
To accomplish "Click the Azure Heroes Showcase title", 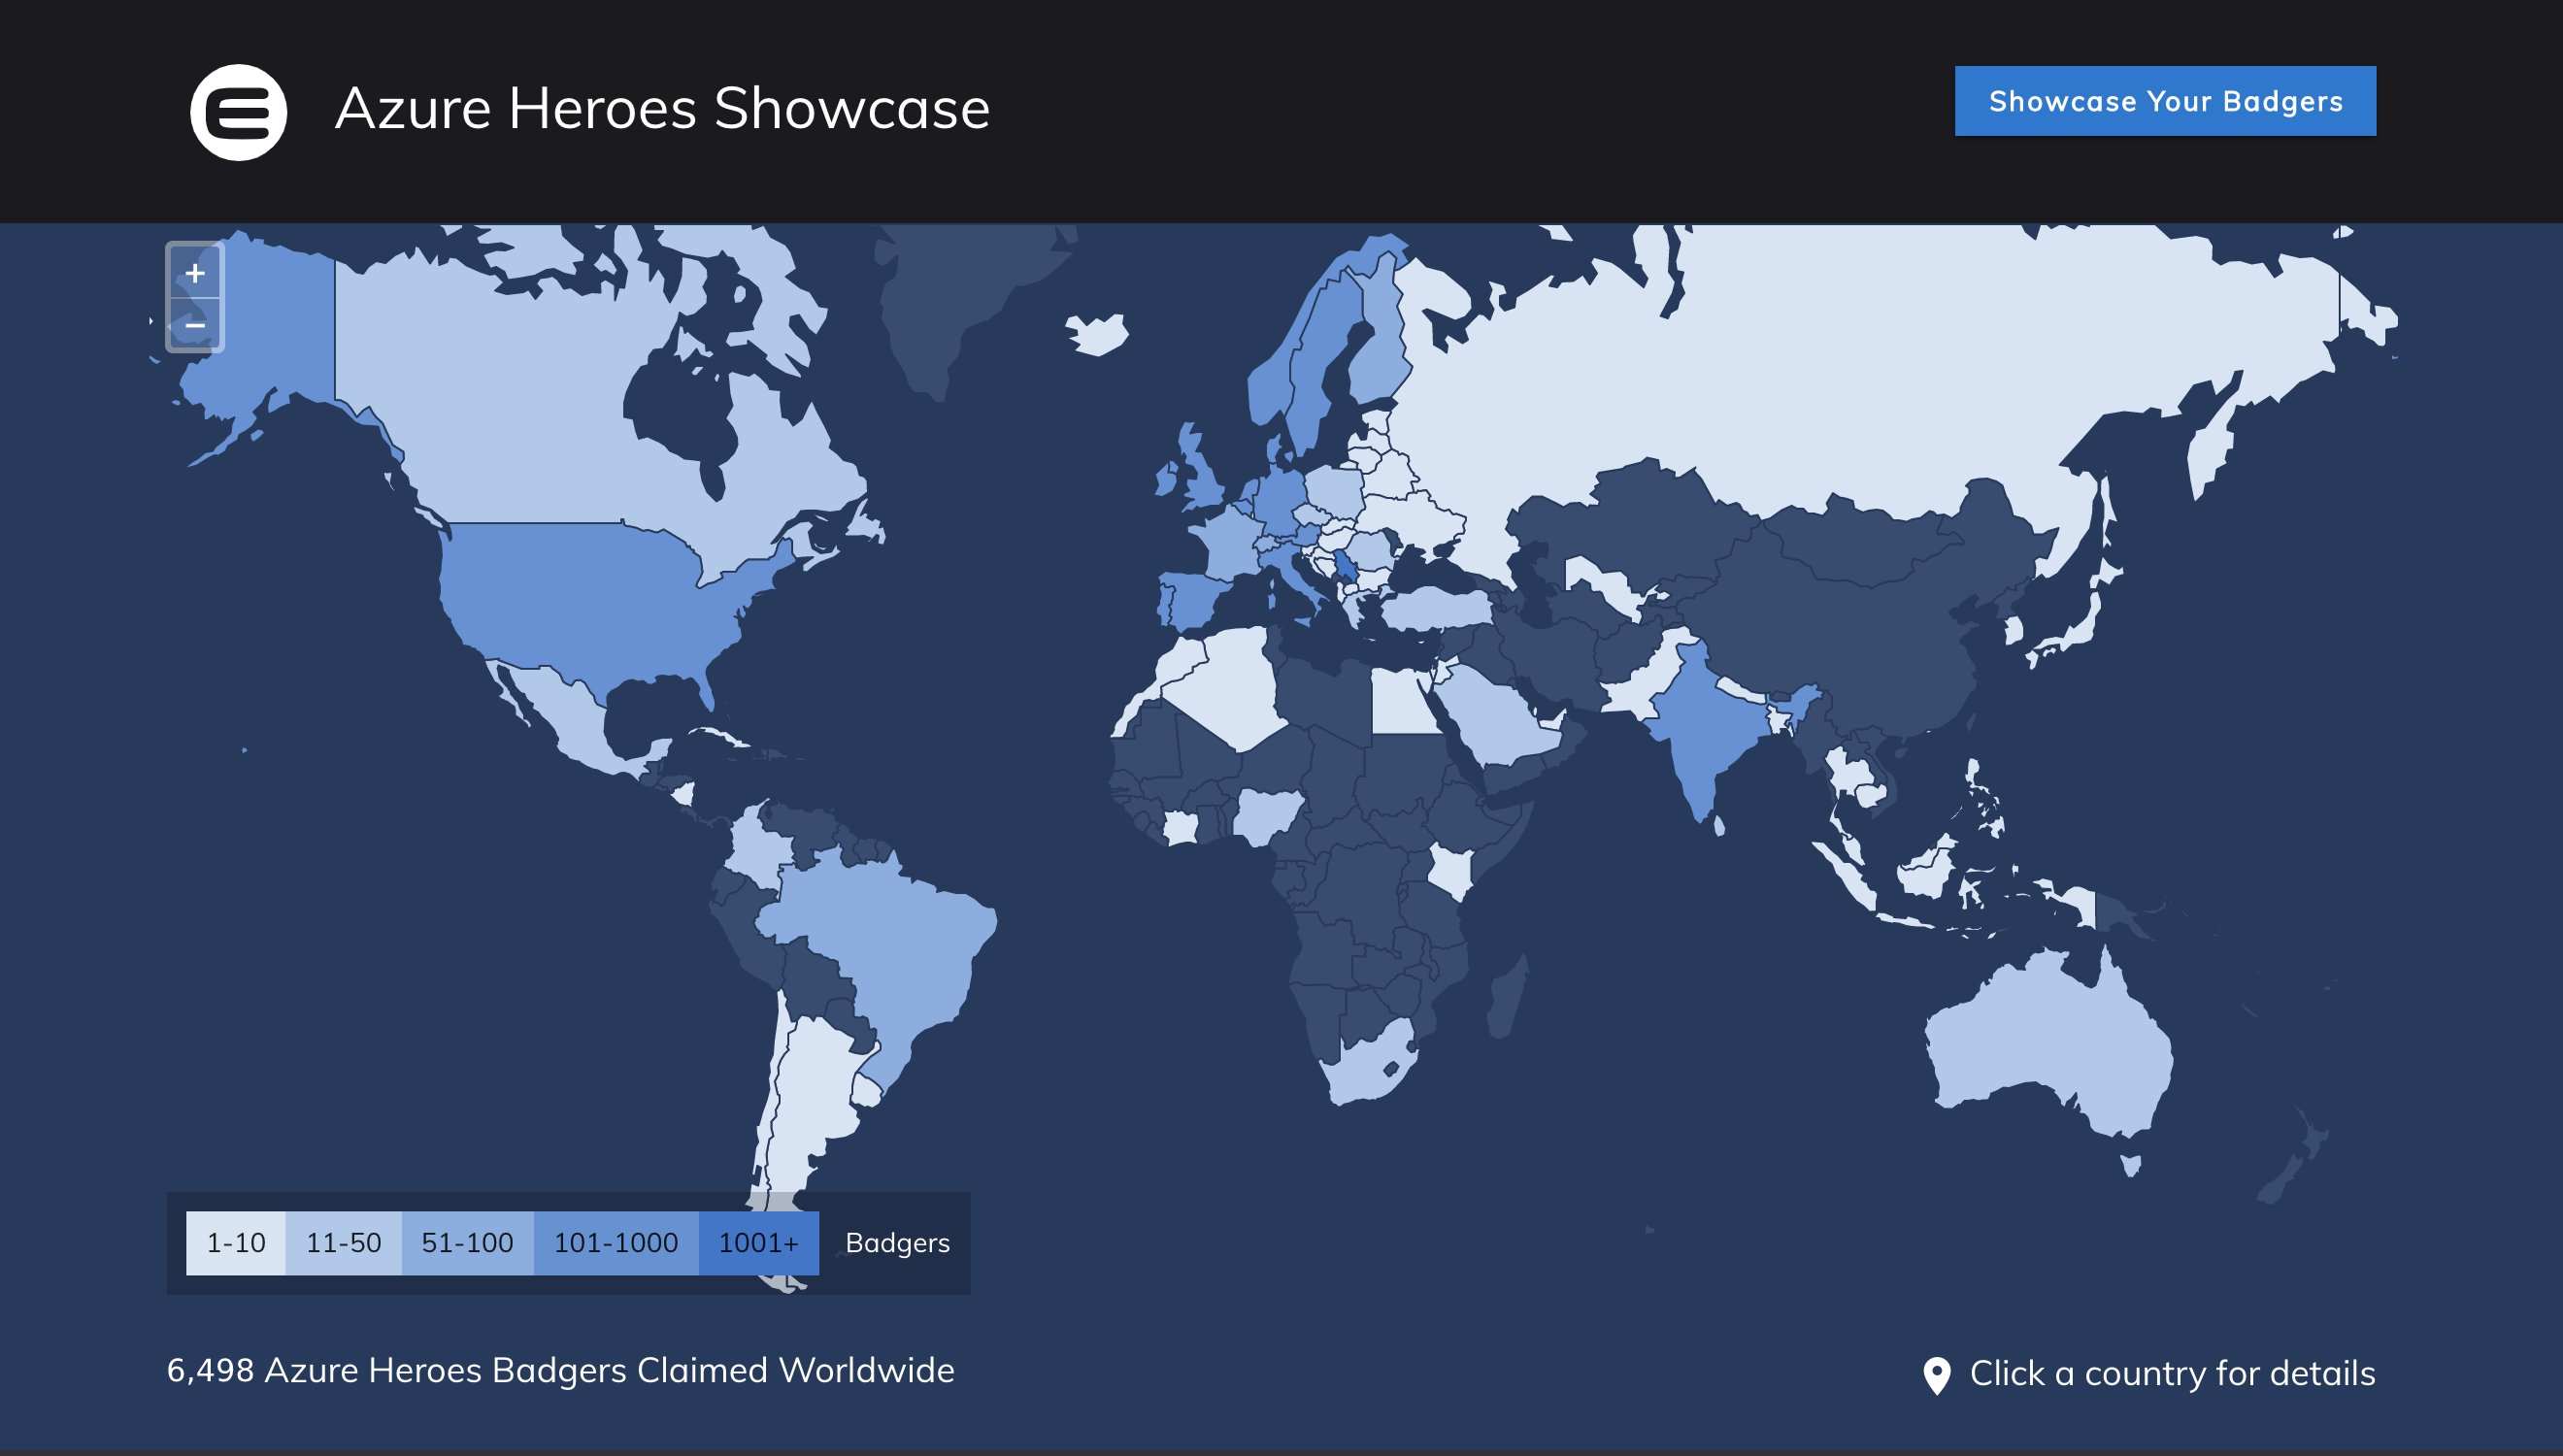I will point(662,108).
